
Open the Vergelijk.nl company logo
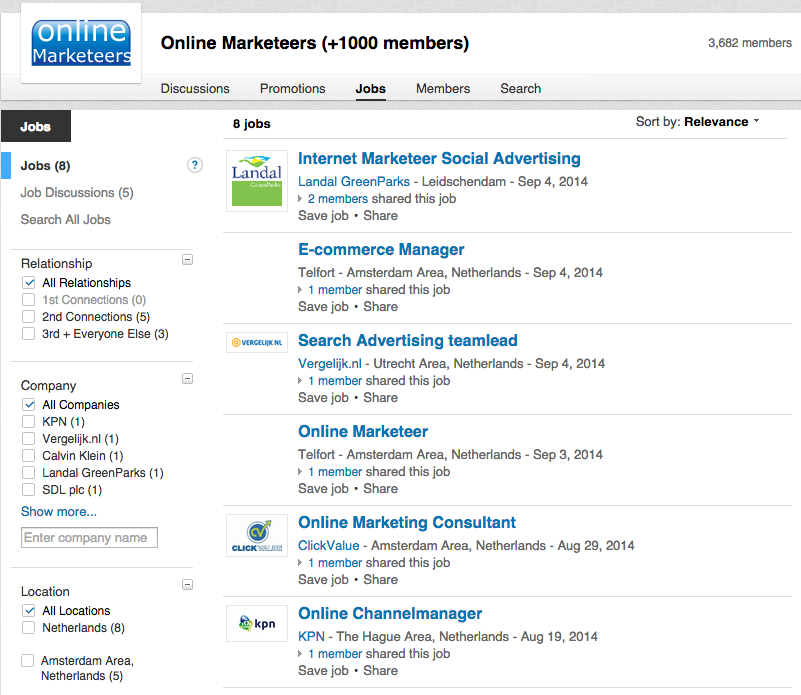[257, 342]
